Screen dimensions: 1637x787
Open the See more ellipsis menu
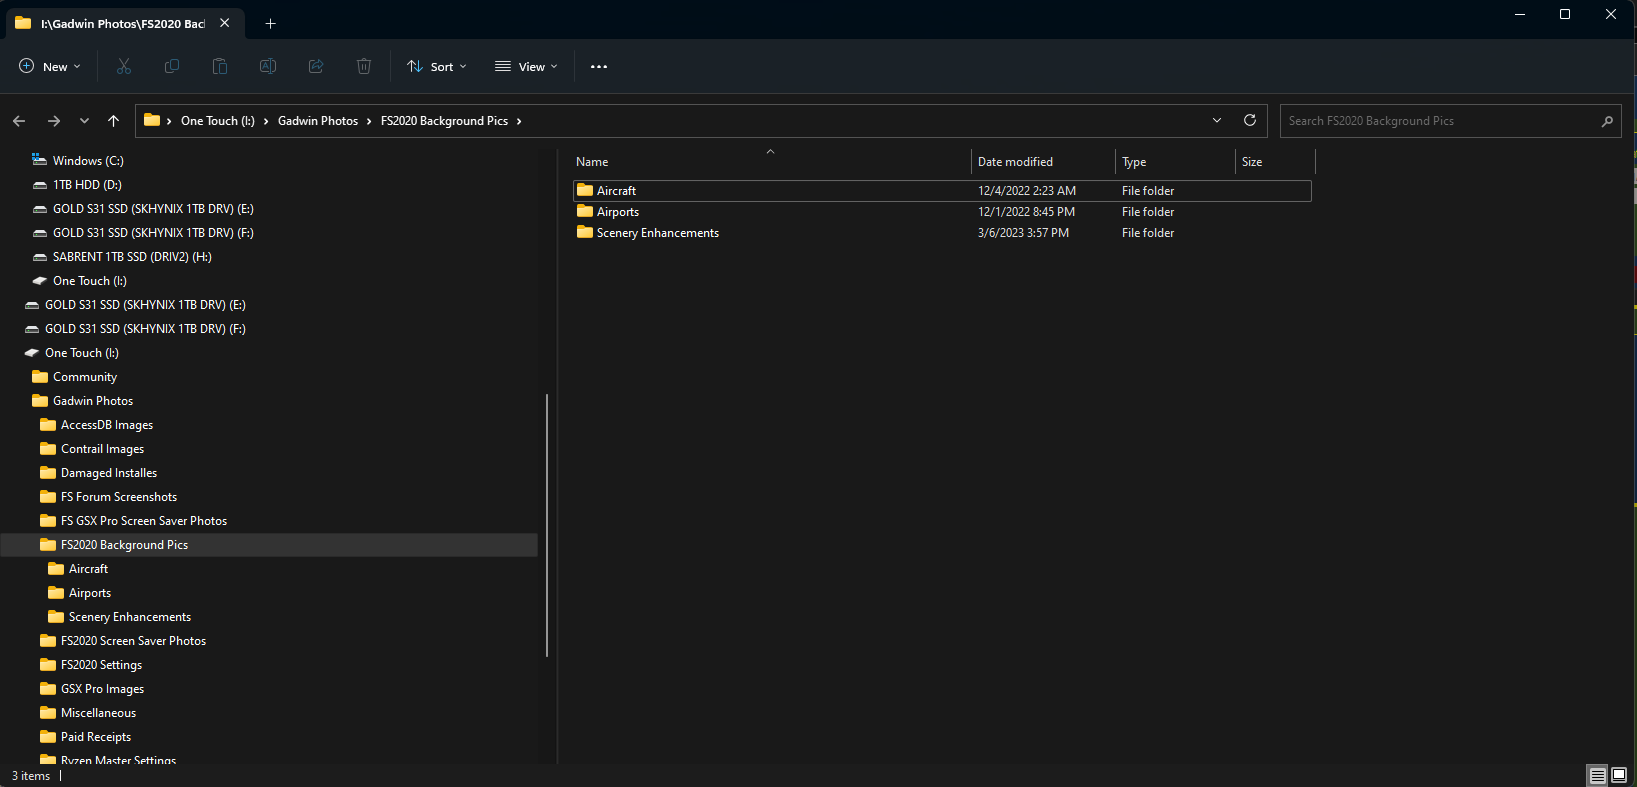(599, 66)
